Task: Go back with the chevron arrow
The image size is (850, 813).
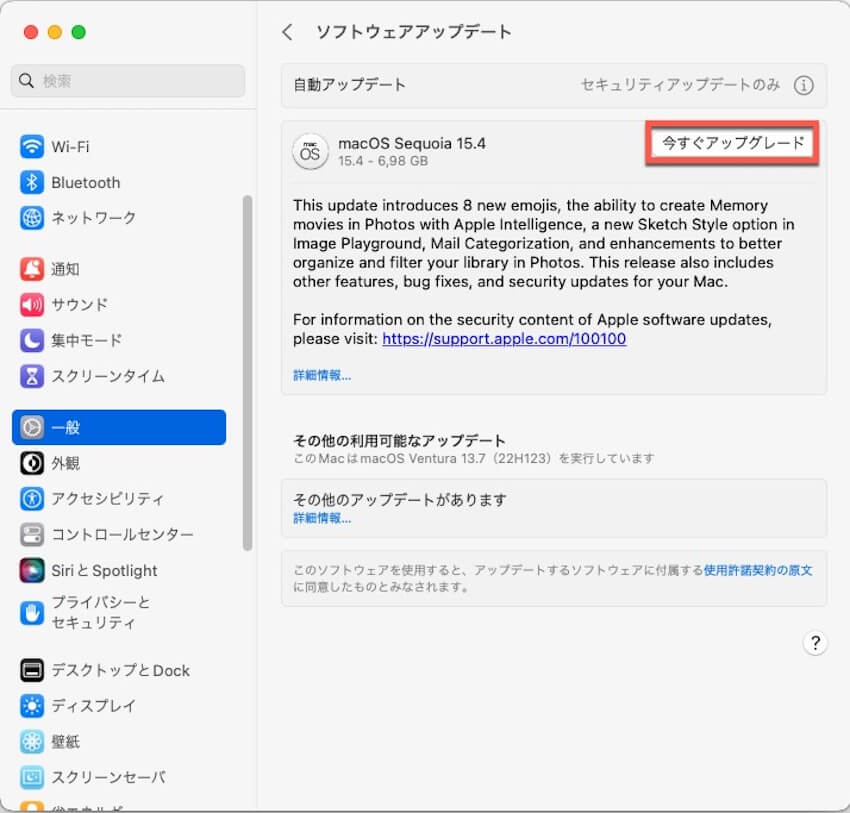Action: point(287,32)
